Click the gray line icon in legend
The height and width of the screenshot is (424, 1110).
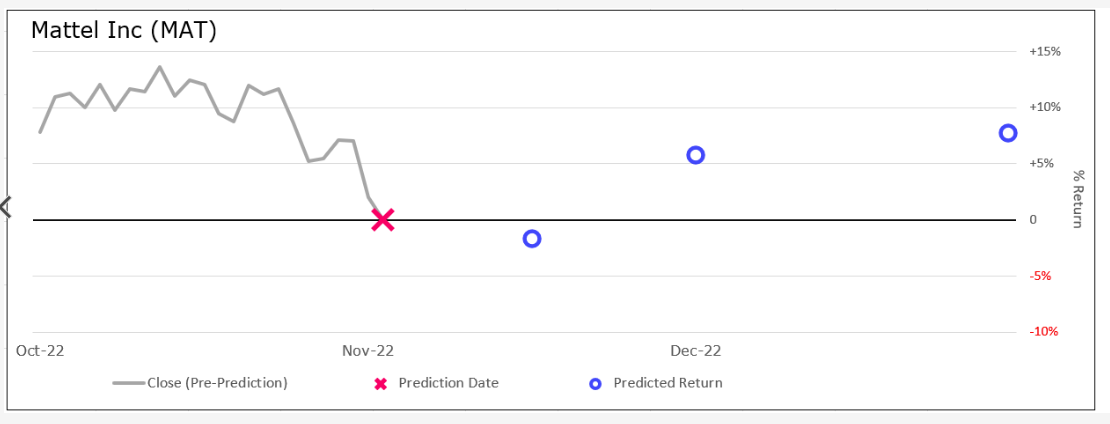[128, 383]
